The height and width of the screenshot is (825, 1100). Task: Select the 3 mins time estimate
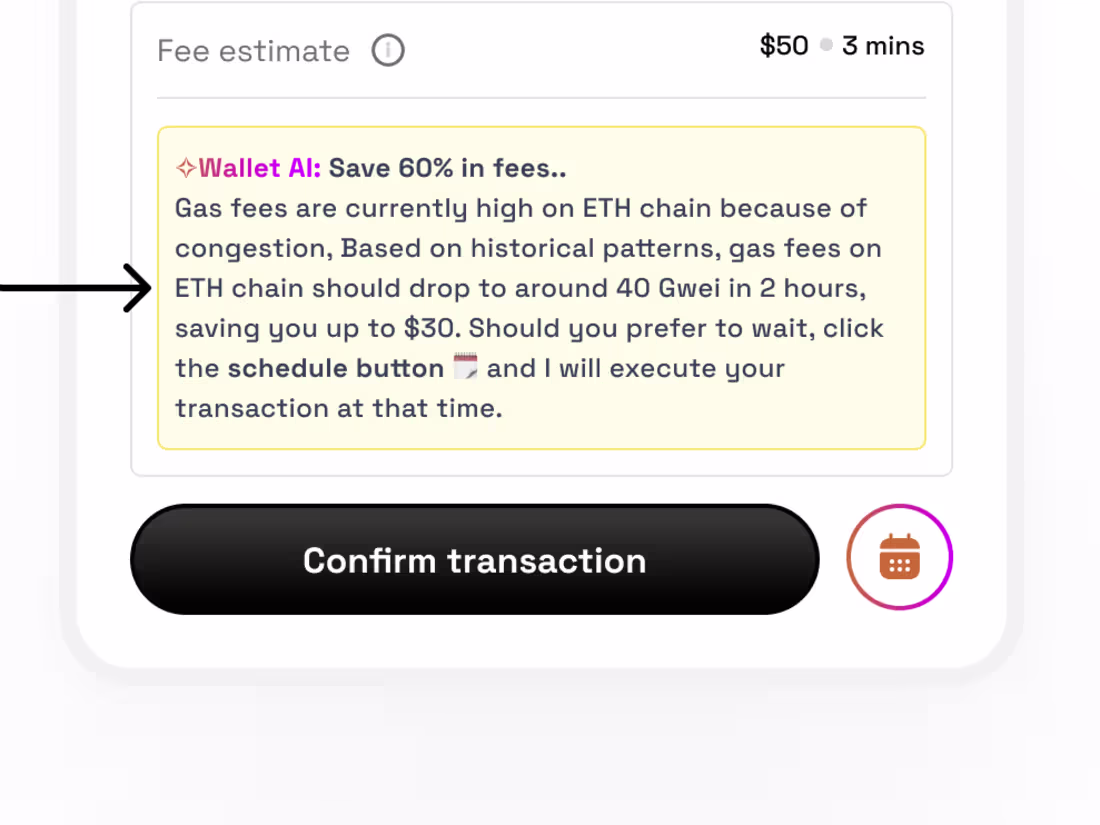coord(883,45)
